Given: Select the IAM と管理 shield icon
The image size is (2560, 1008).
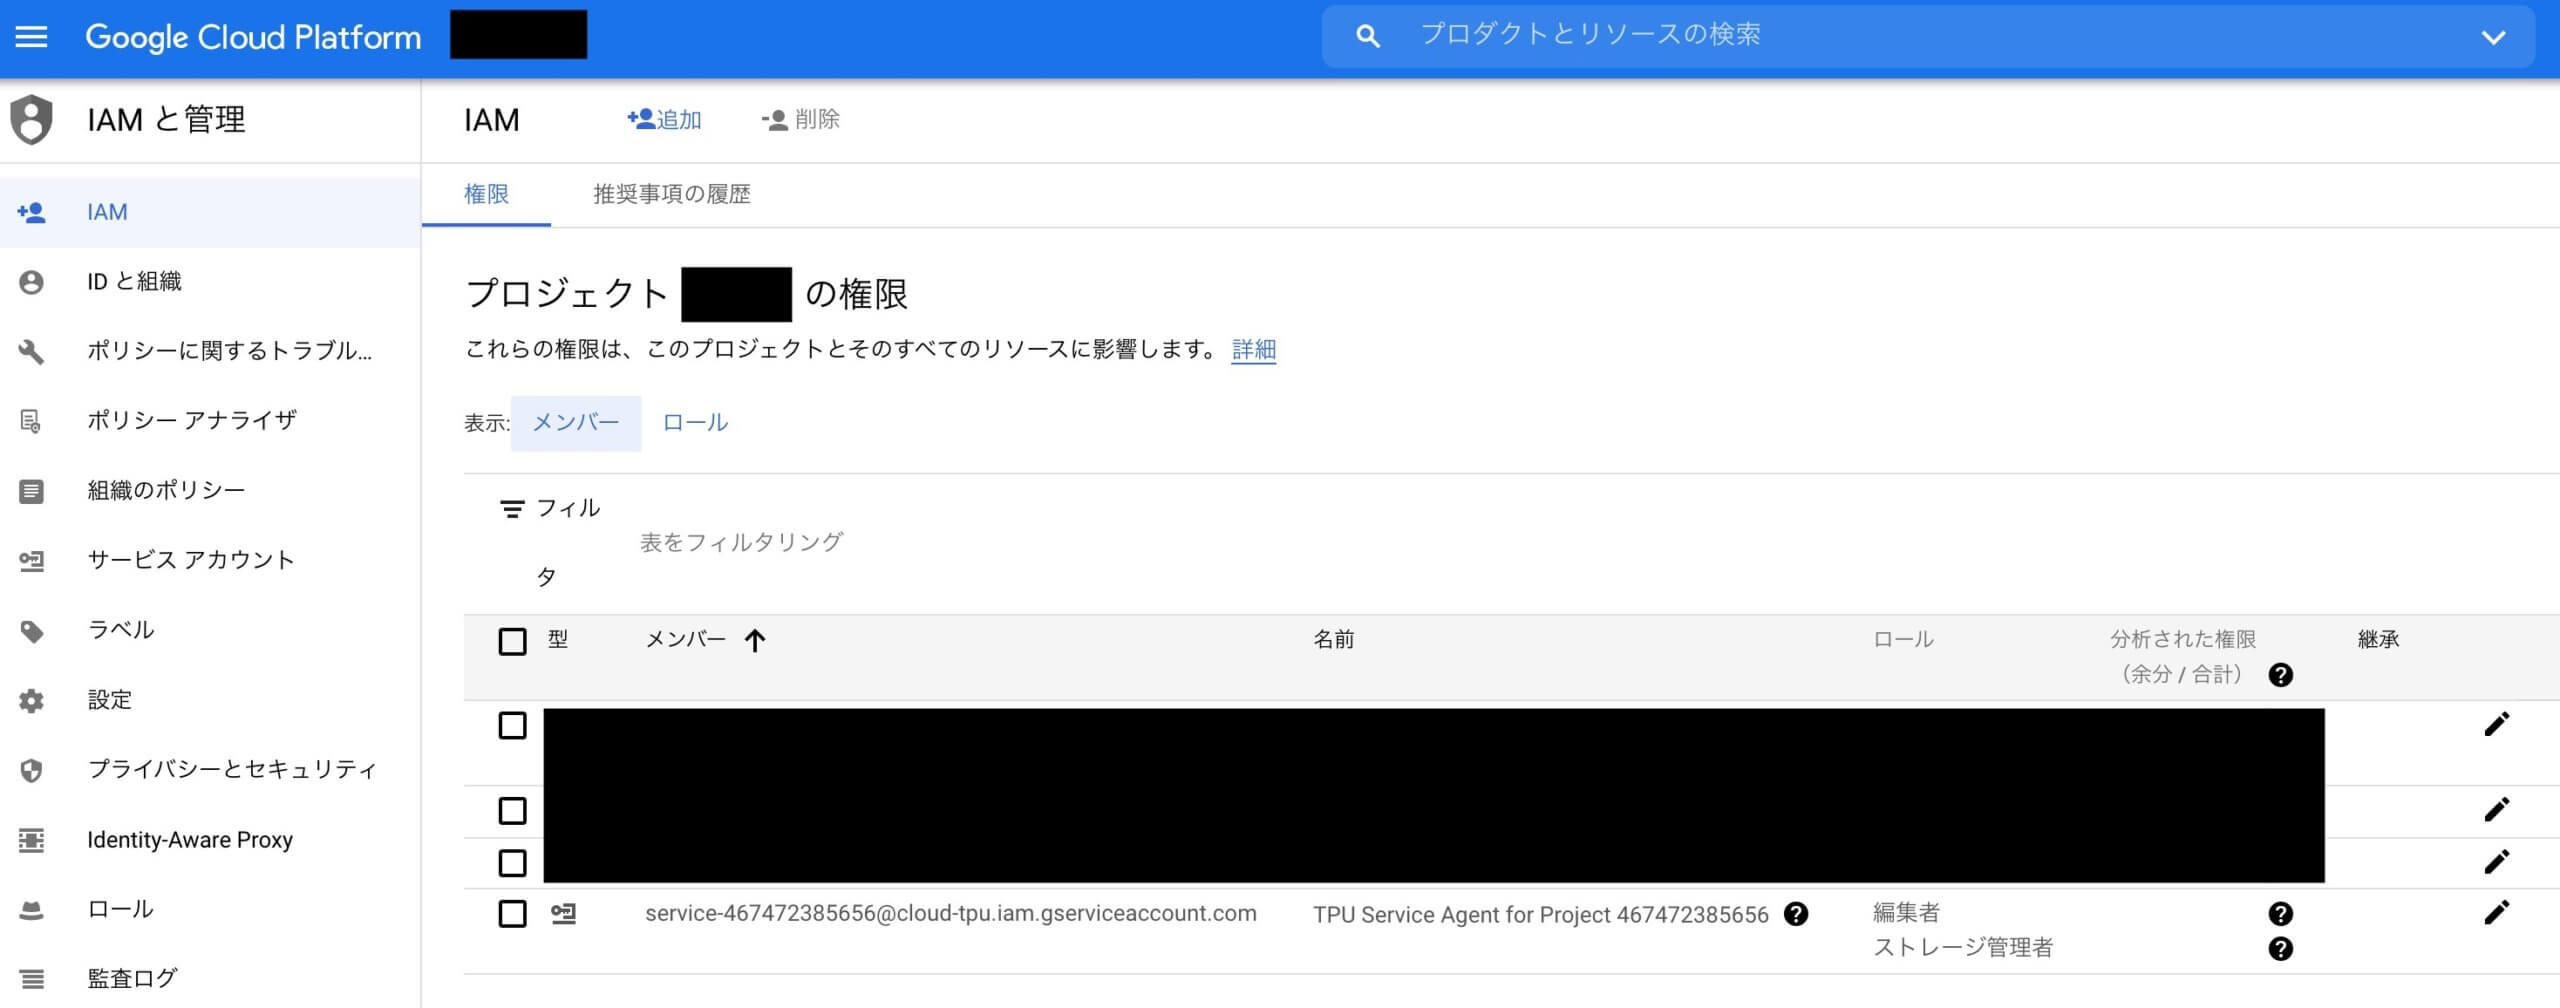Looking at the screenshot, I should pos(33,119).
